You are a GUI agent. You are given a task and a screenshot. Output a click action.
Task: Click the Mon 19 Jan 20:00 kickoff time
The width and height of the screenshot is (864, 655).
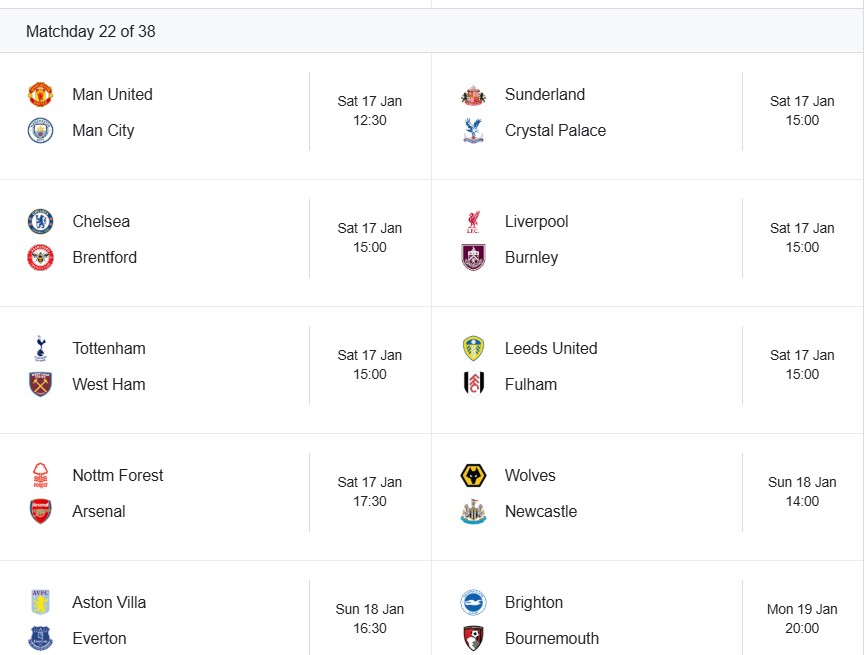click(x=802, y=619)
